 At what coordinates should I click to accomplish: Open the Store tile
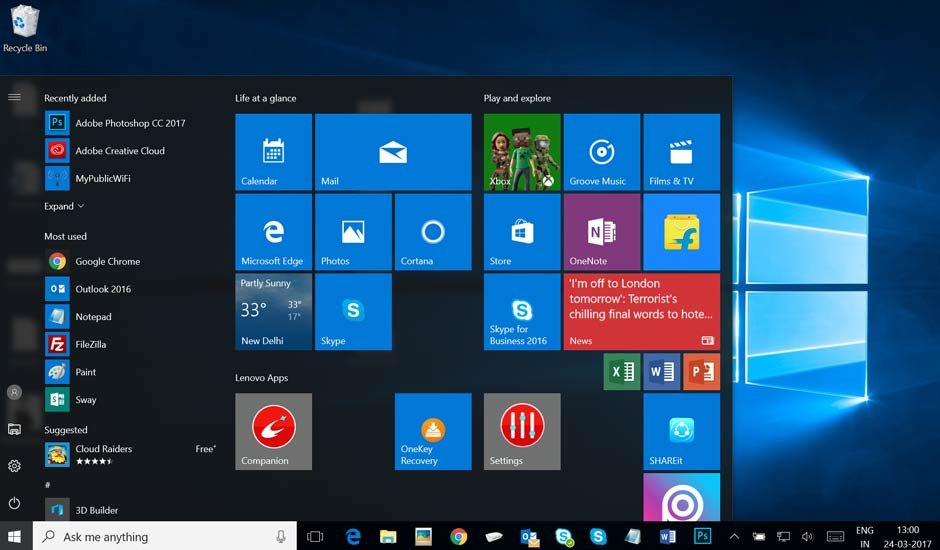[x=522, y=232]
